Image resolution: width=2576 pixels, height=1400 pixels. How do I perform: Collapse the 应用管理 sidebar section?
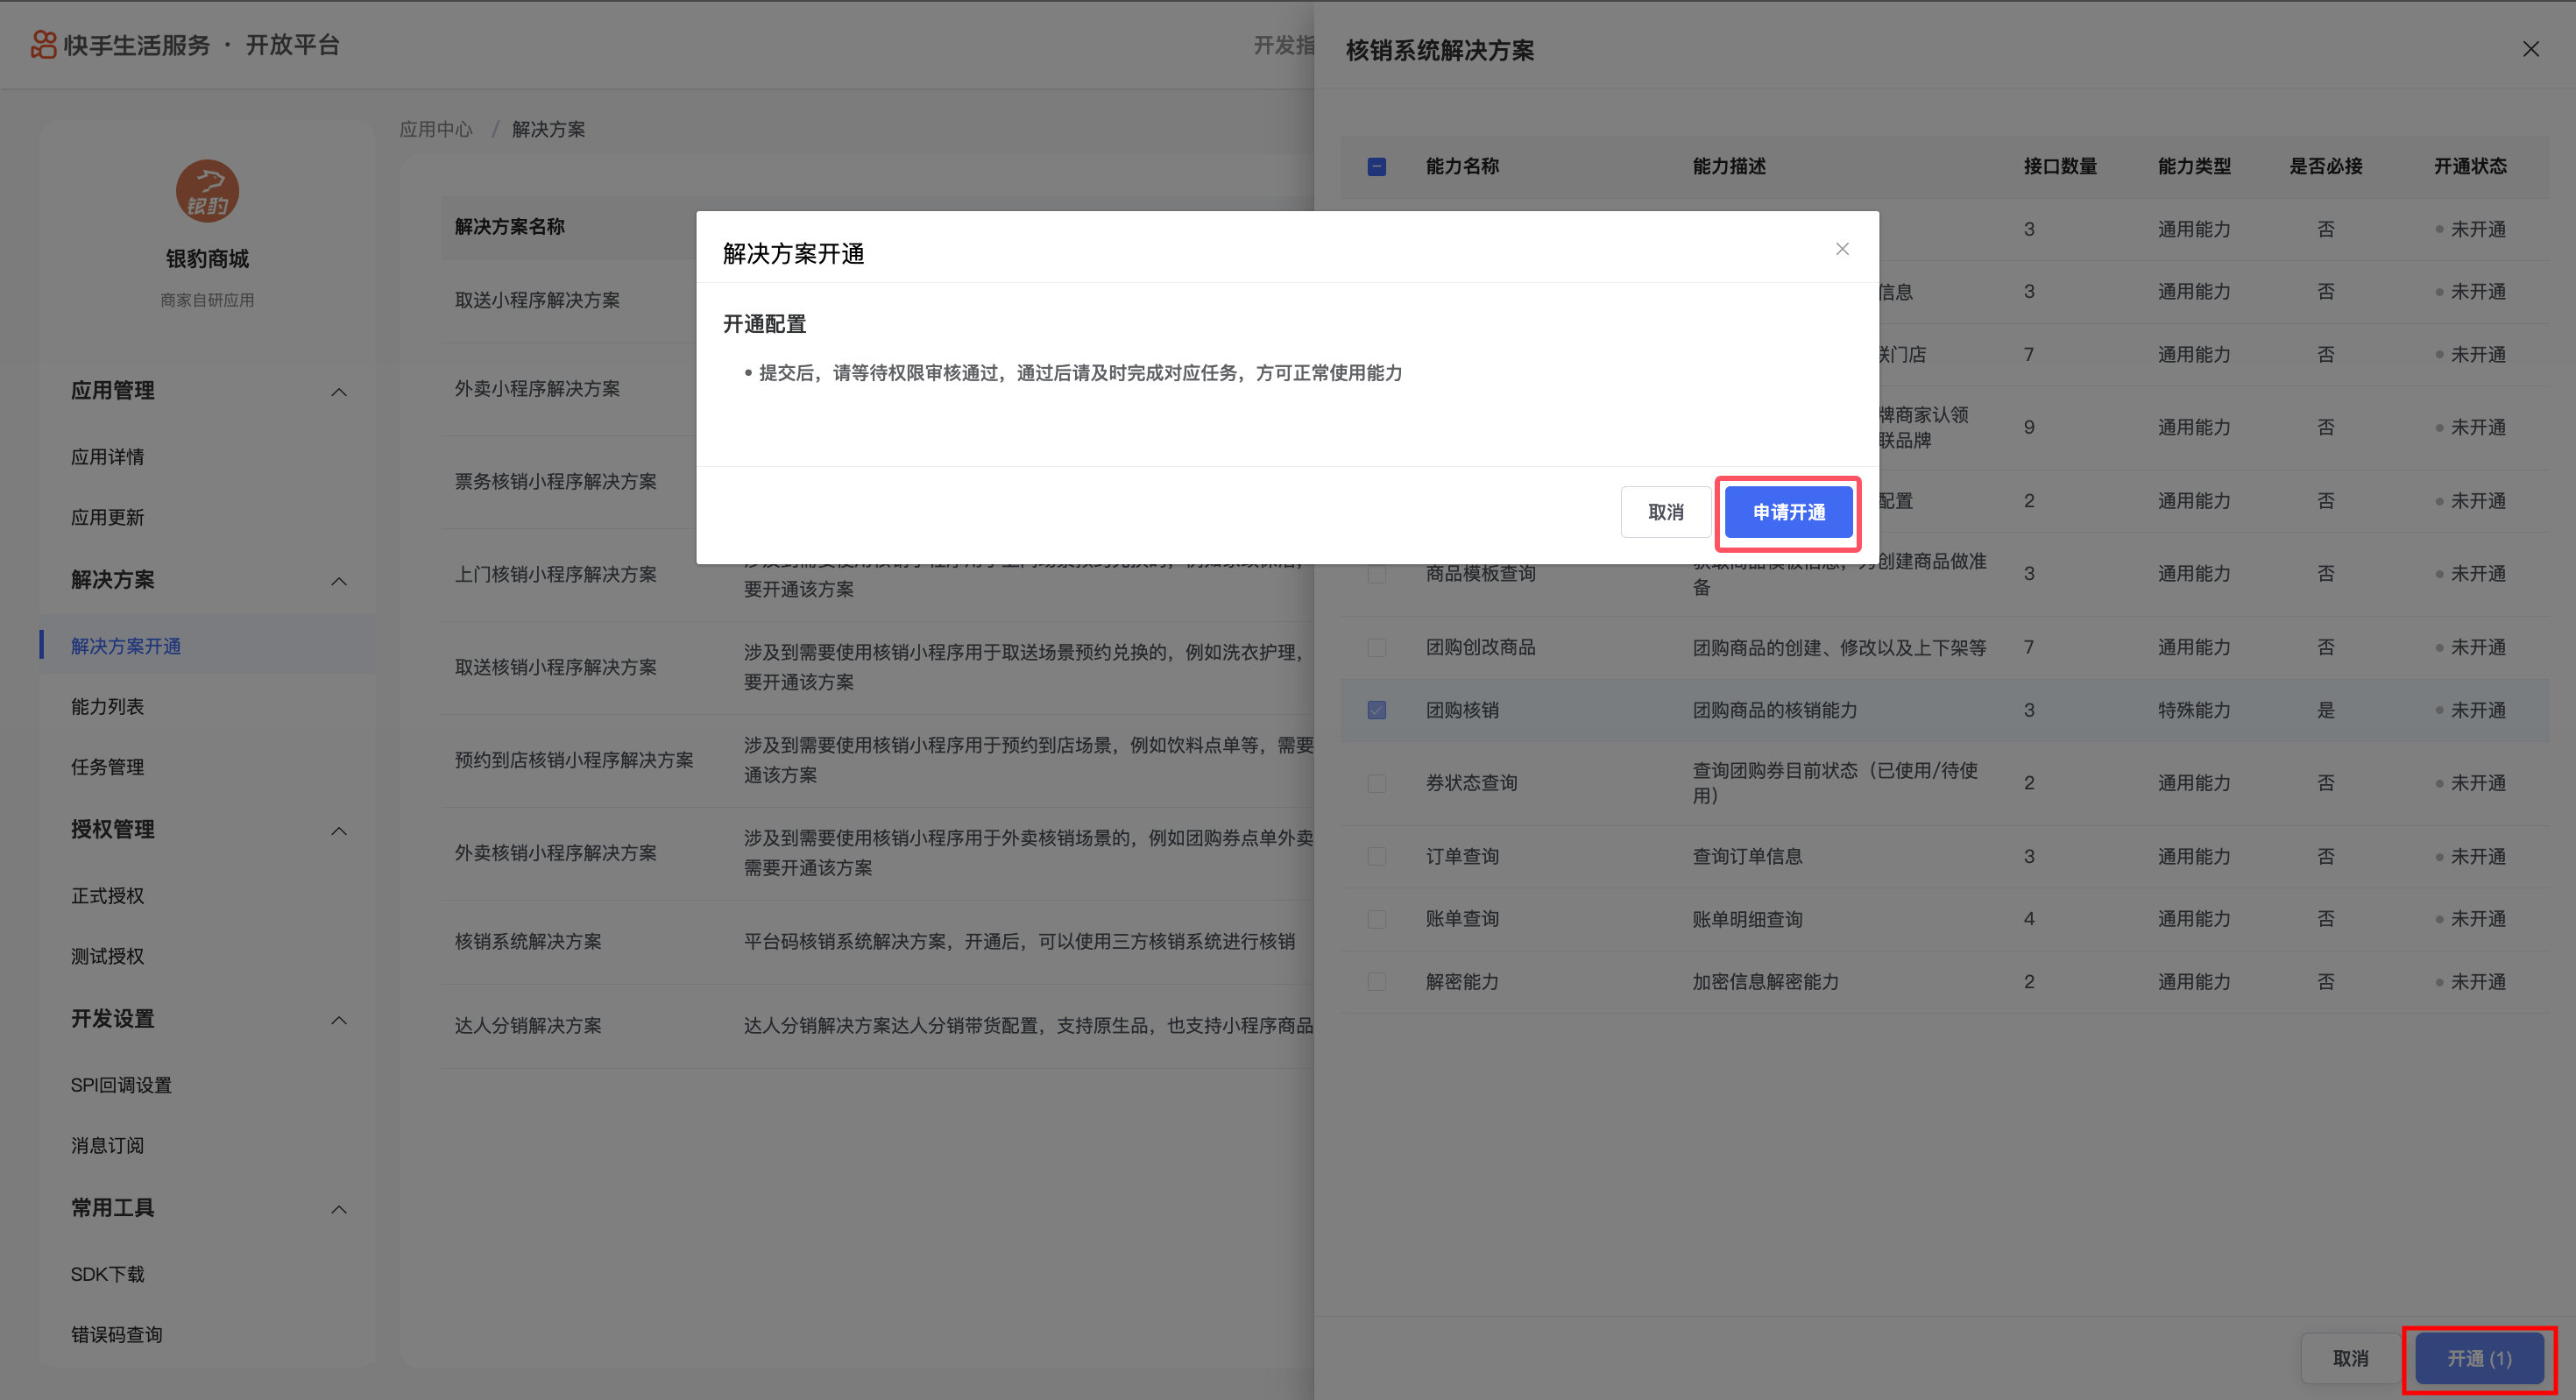click(x=339, y=392)
